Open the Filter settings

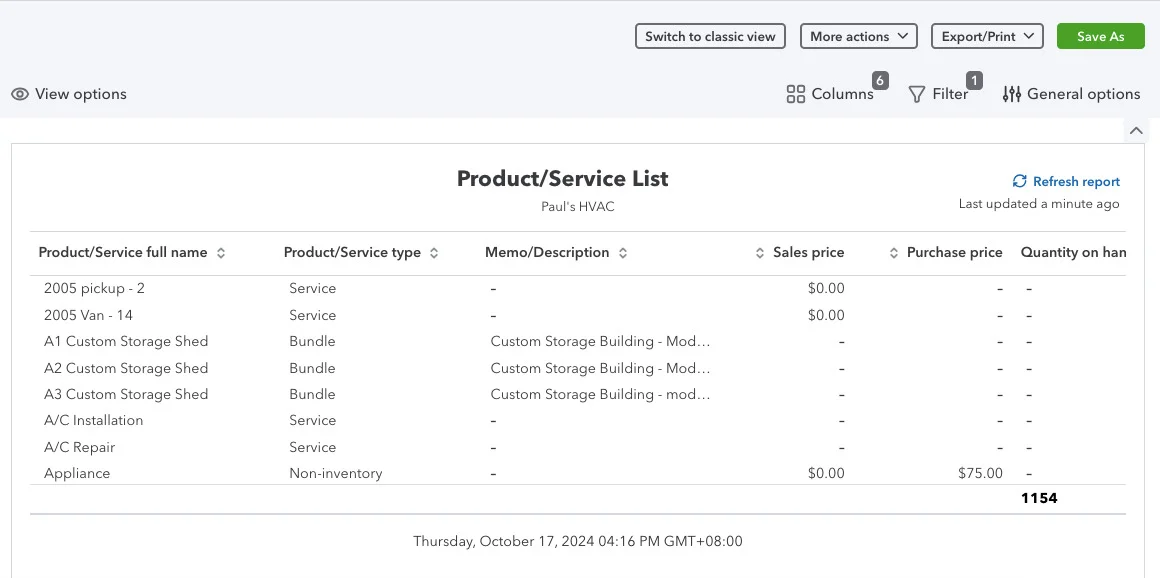938,94
